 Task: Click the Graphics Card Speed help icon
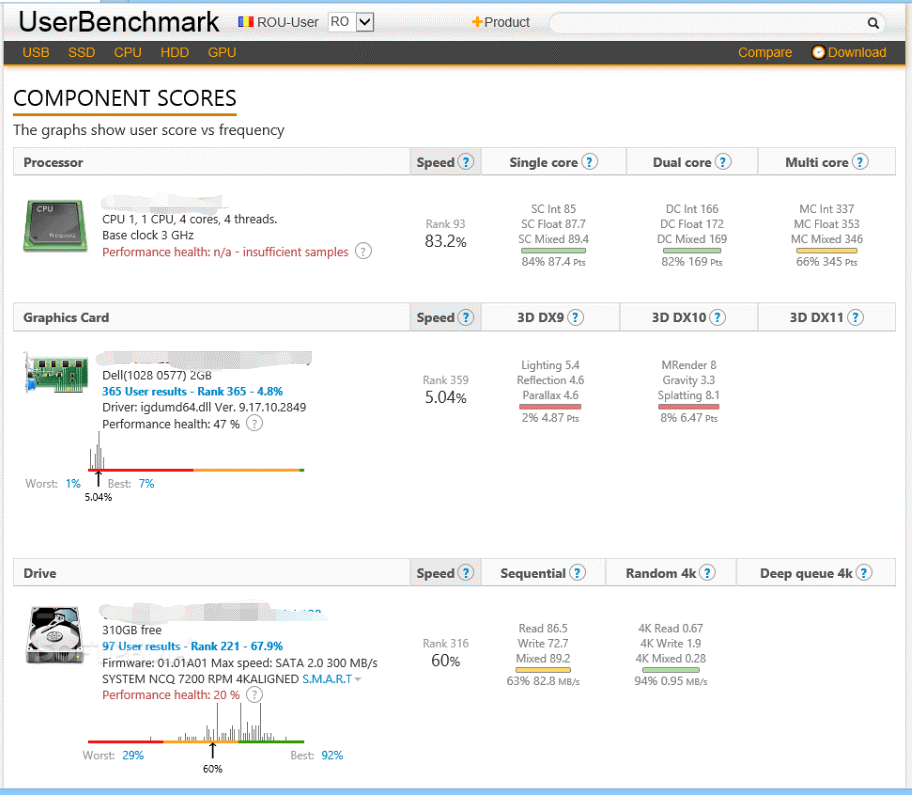(465, 318)
